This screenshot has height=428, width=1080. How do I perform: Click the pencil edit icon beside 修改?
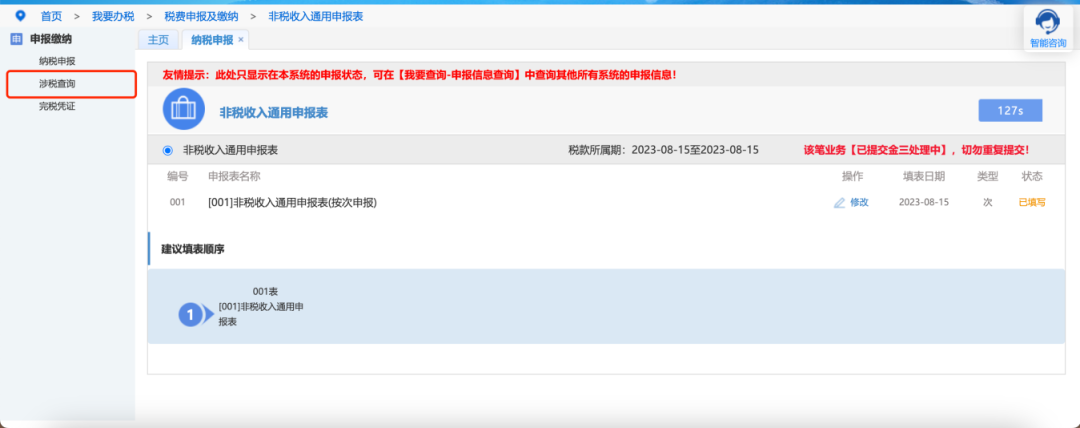pyautogui.click(x=839, y=203)
